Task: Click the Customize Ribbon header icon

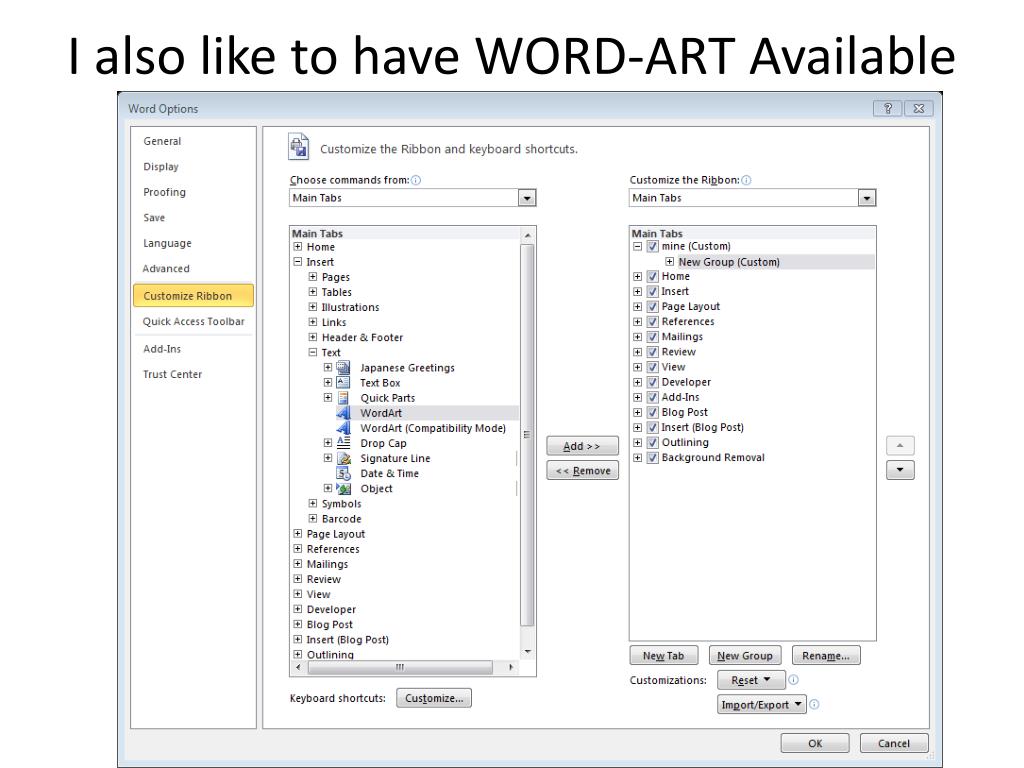Action: 298,146
